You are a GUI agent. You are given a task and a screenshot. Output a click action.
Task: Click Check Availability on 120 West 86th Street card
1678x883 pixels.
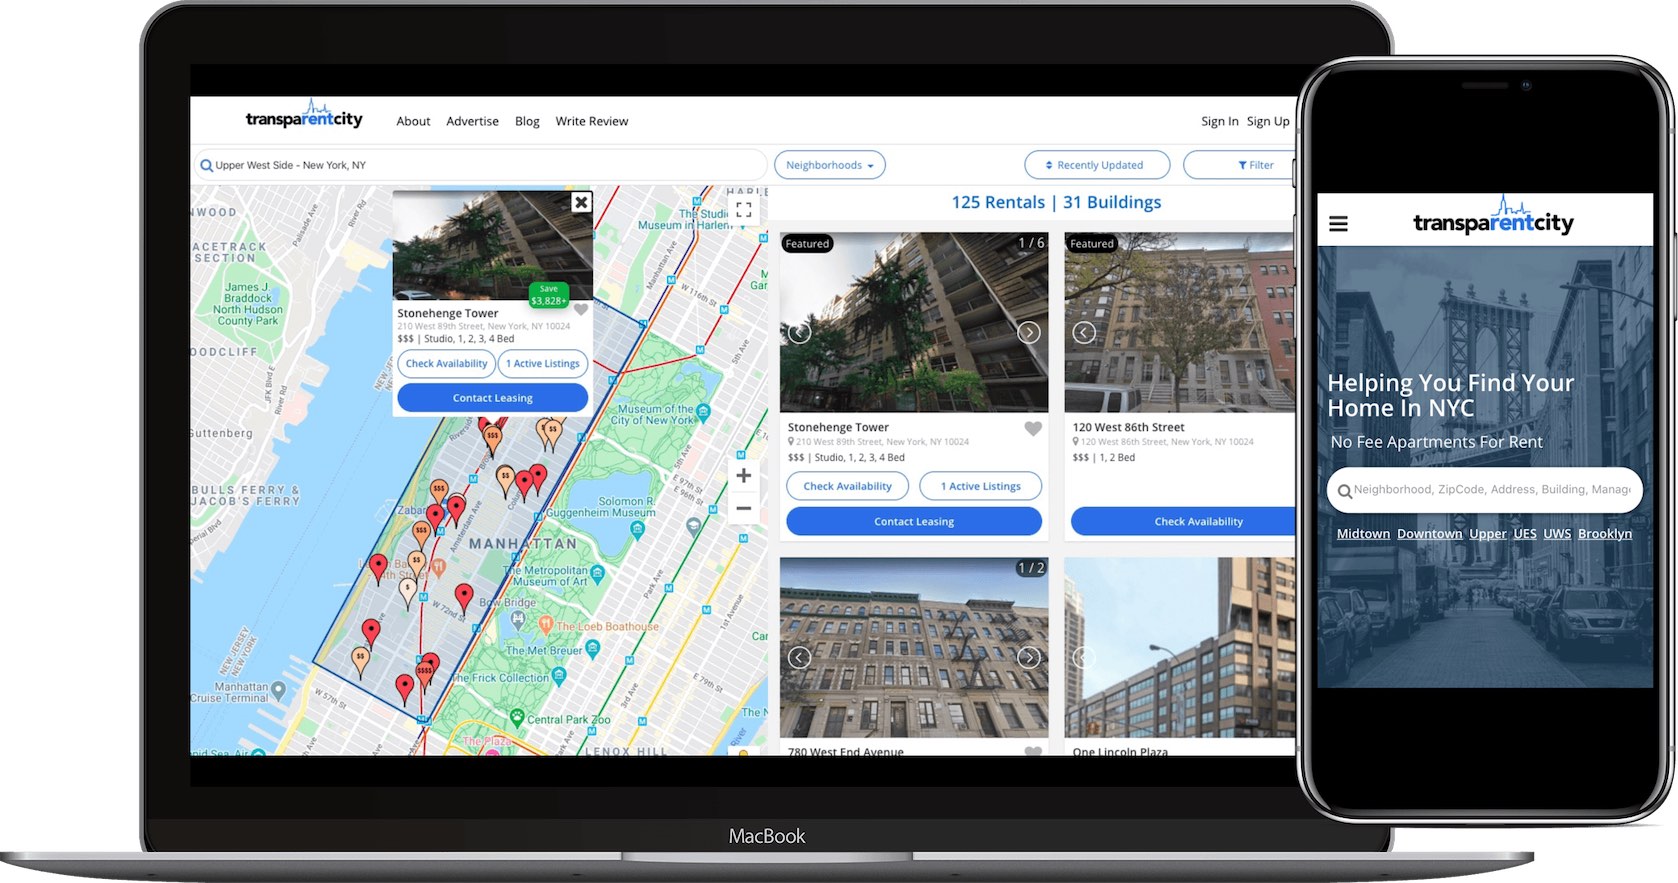(1184, 521)
